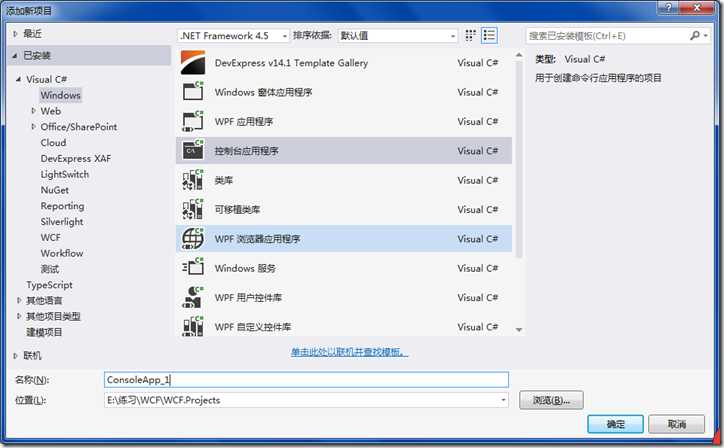Click the 类库 class library icon
The image size is (724, 448).
pos(193,180)
